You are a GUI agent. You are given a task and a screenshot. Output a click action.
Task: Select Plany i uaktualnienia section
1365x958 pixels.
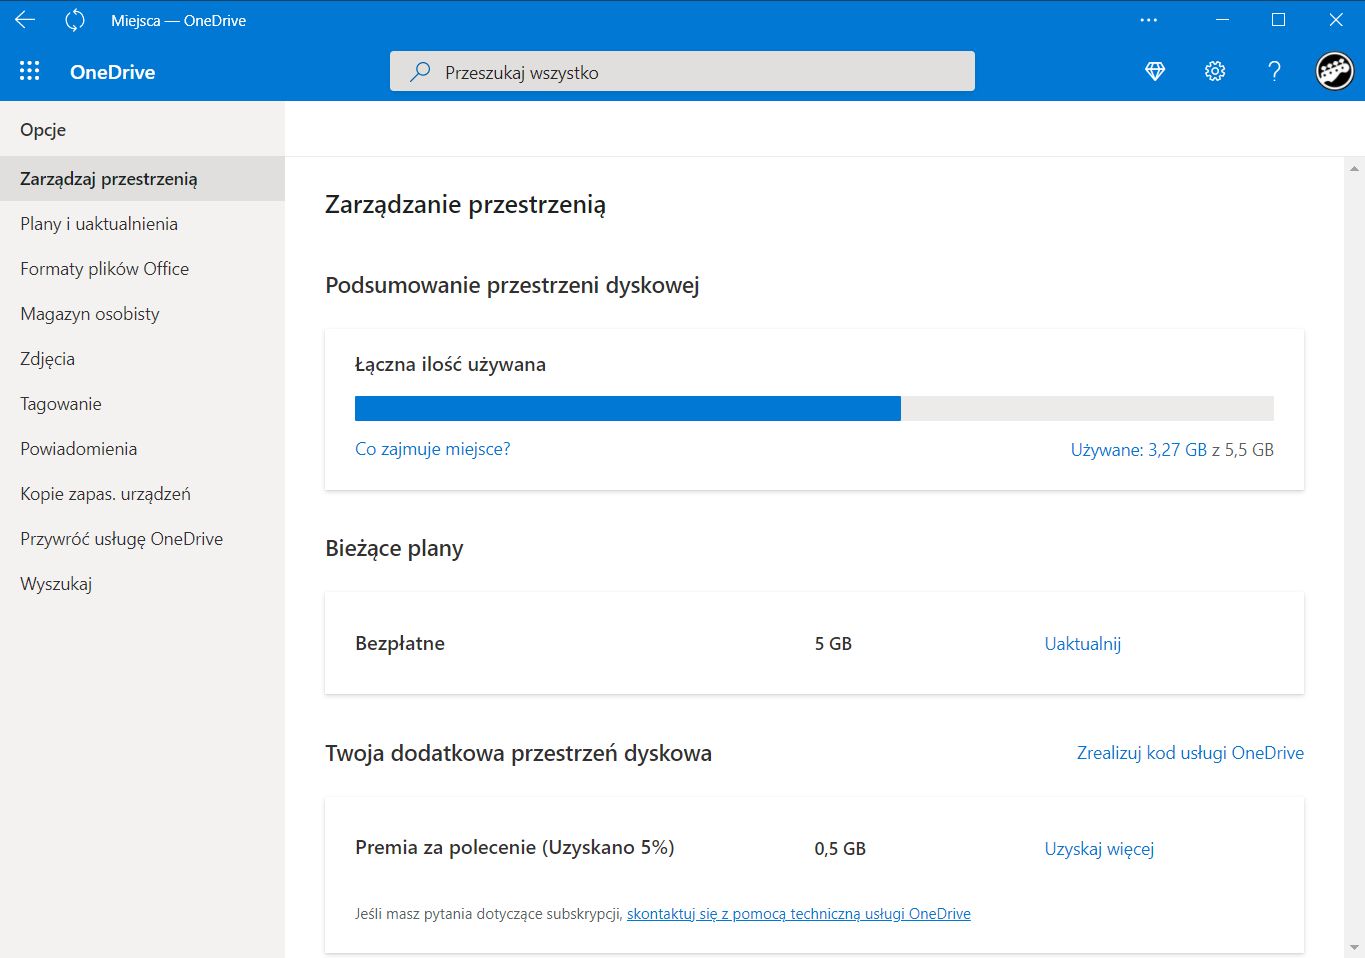[x=99, y=223]
